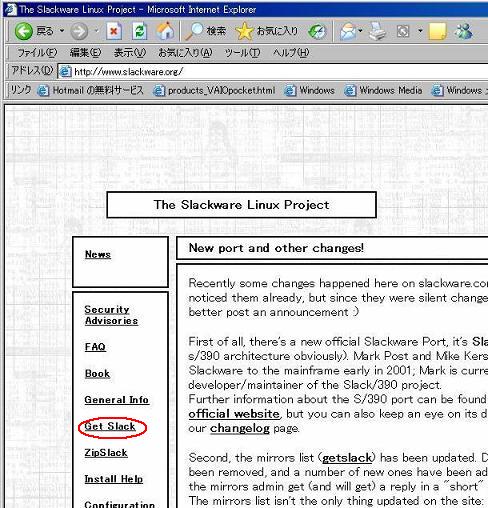Open the Tools menu (ツール)

pos(242,53)
